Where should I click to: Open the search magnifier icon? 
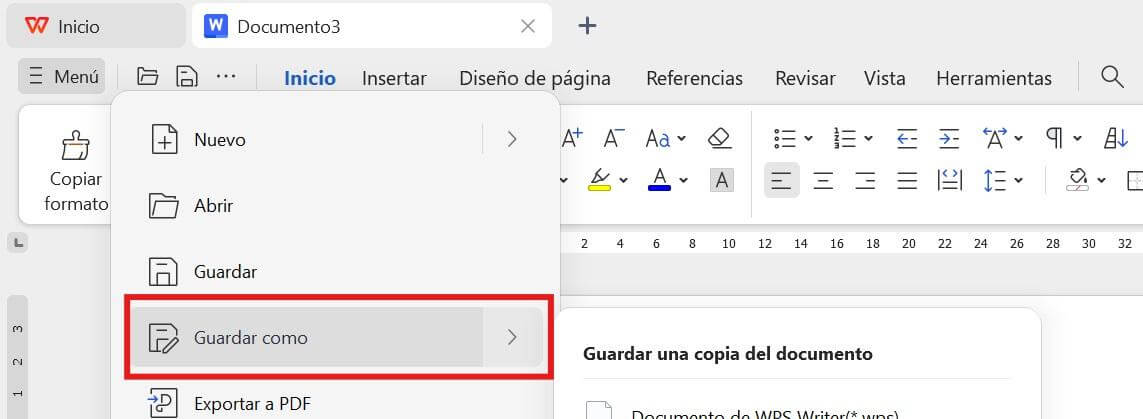[x=1111, y=77]
